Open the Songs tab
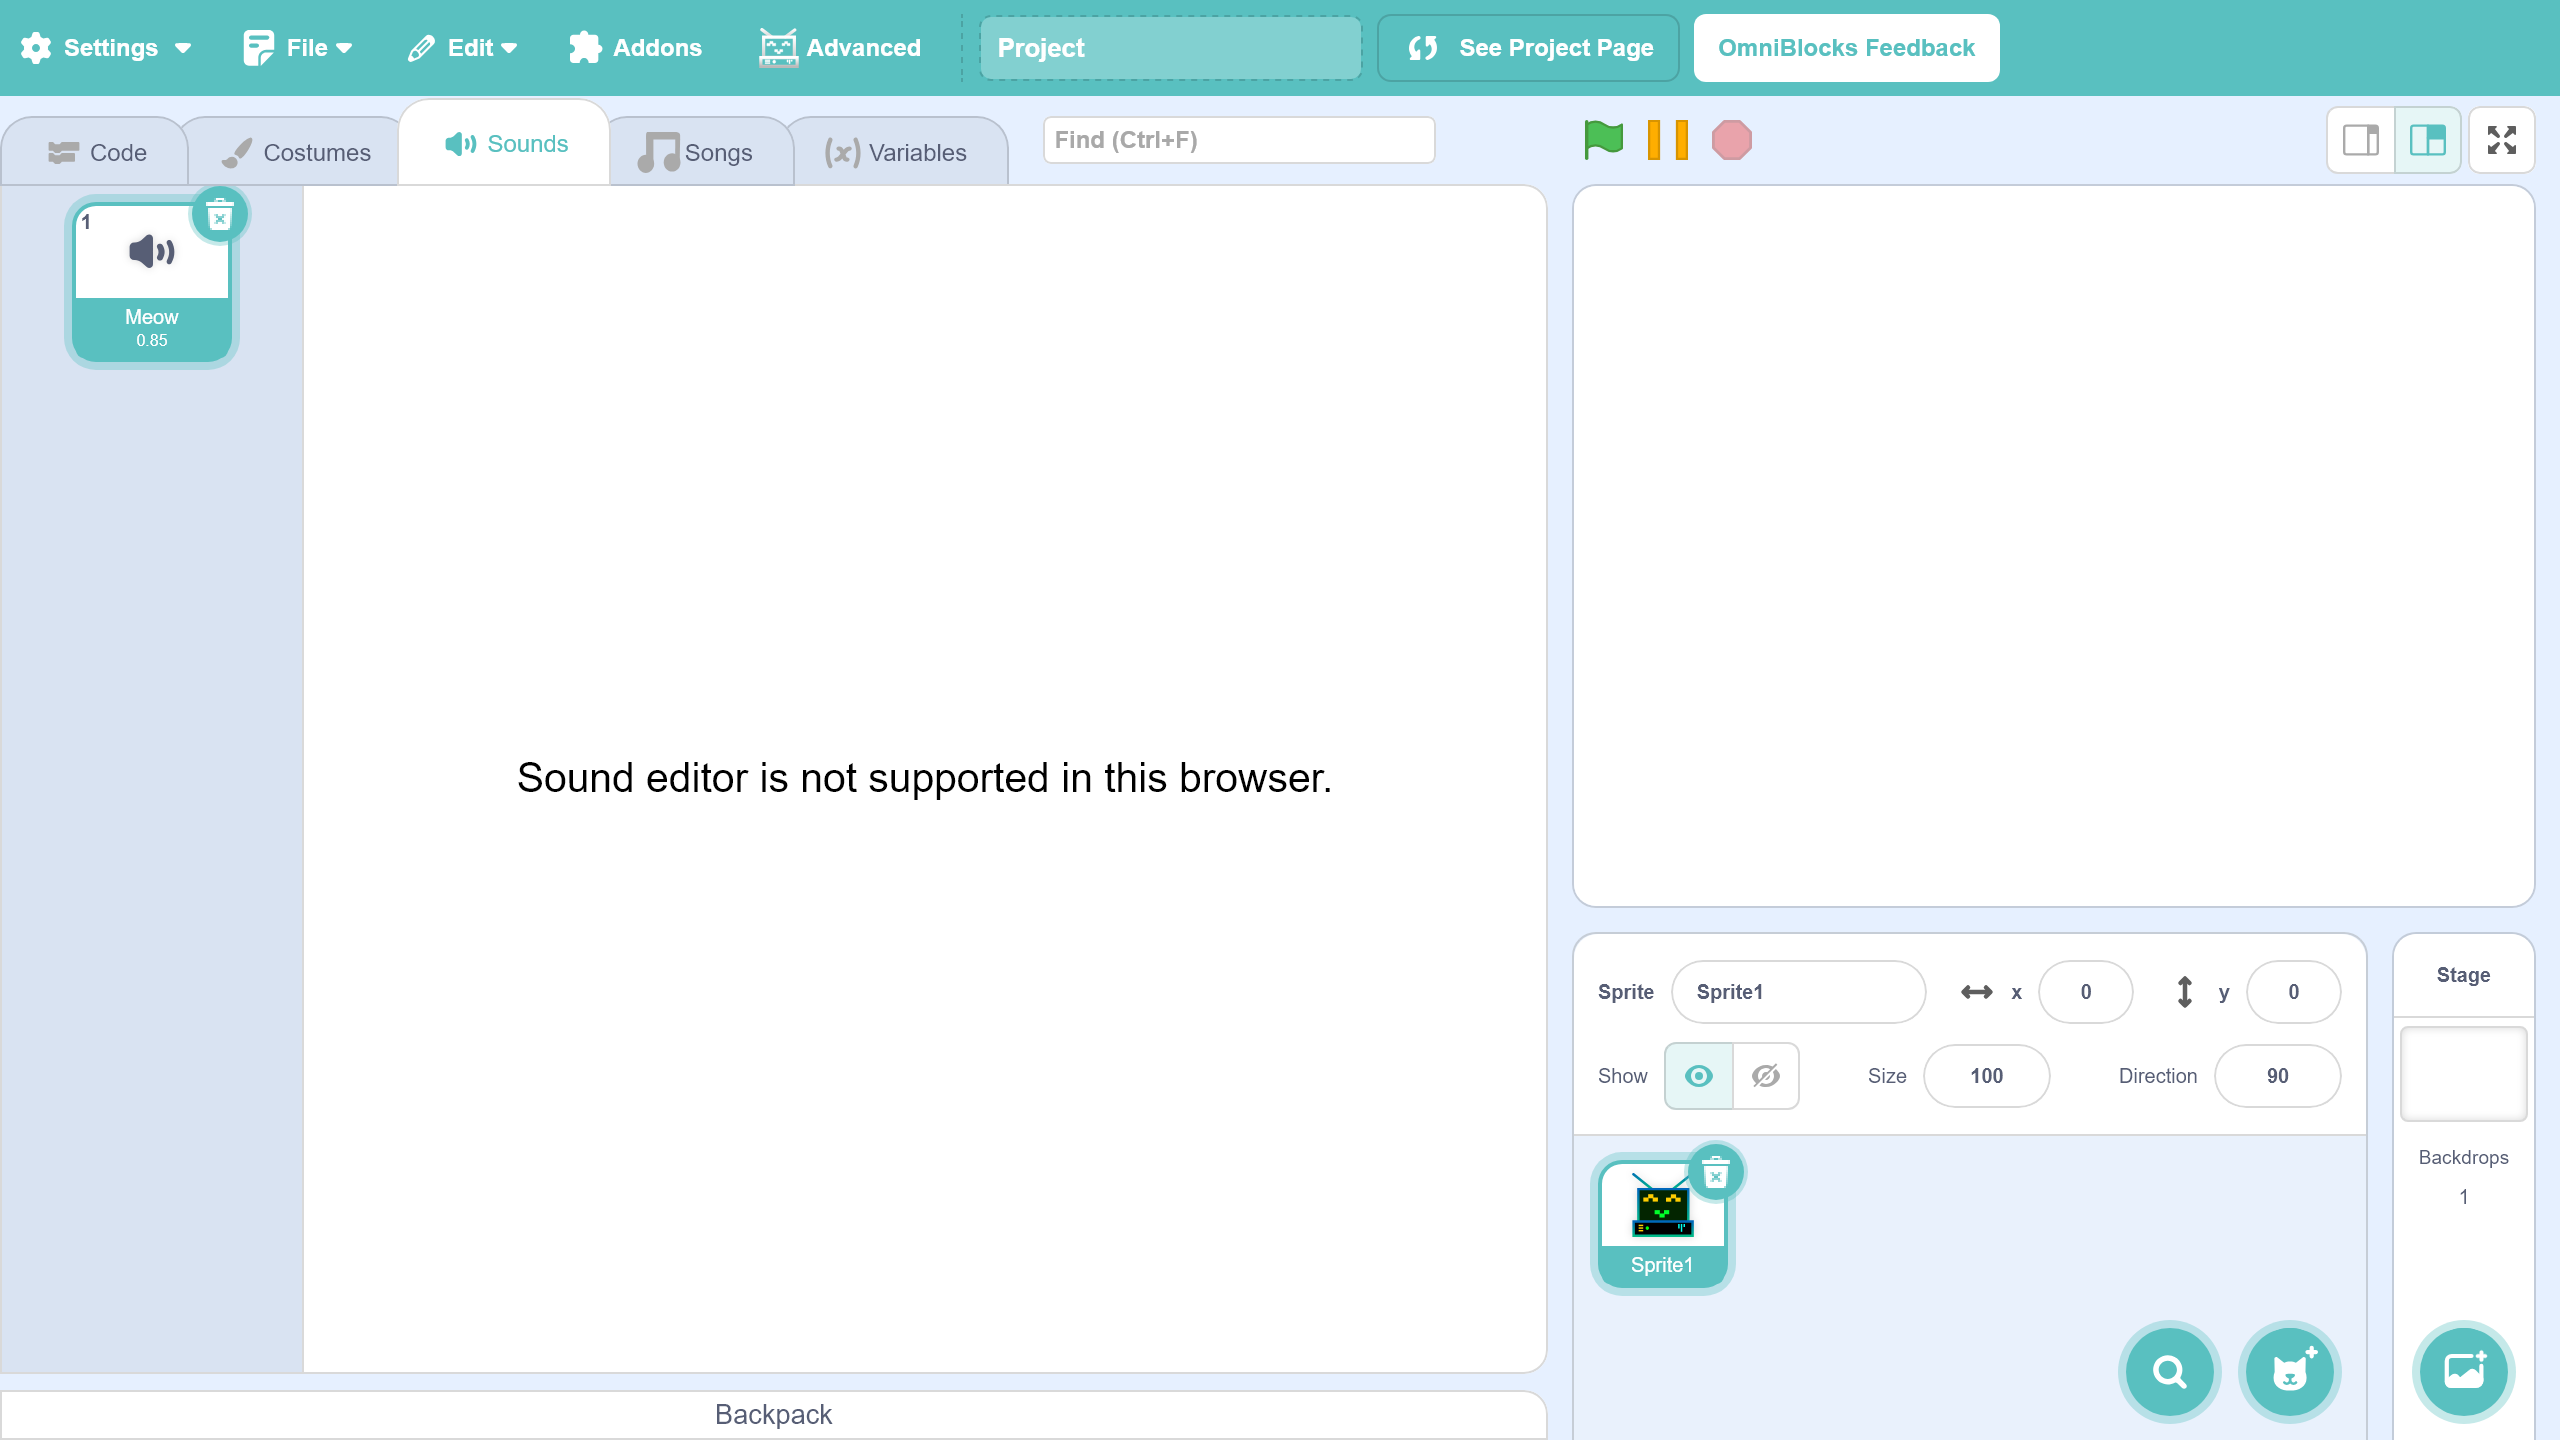 (x=696, y=152)
